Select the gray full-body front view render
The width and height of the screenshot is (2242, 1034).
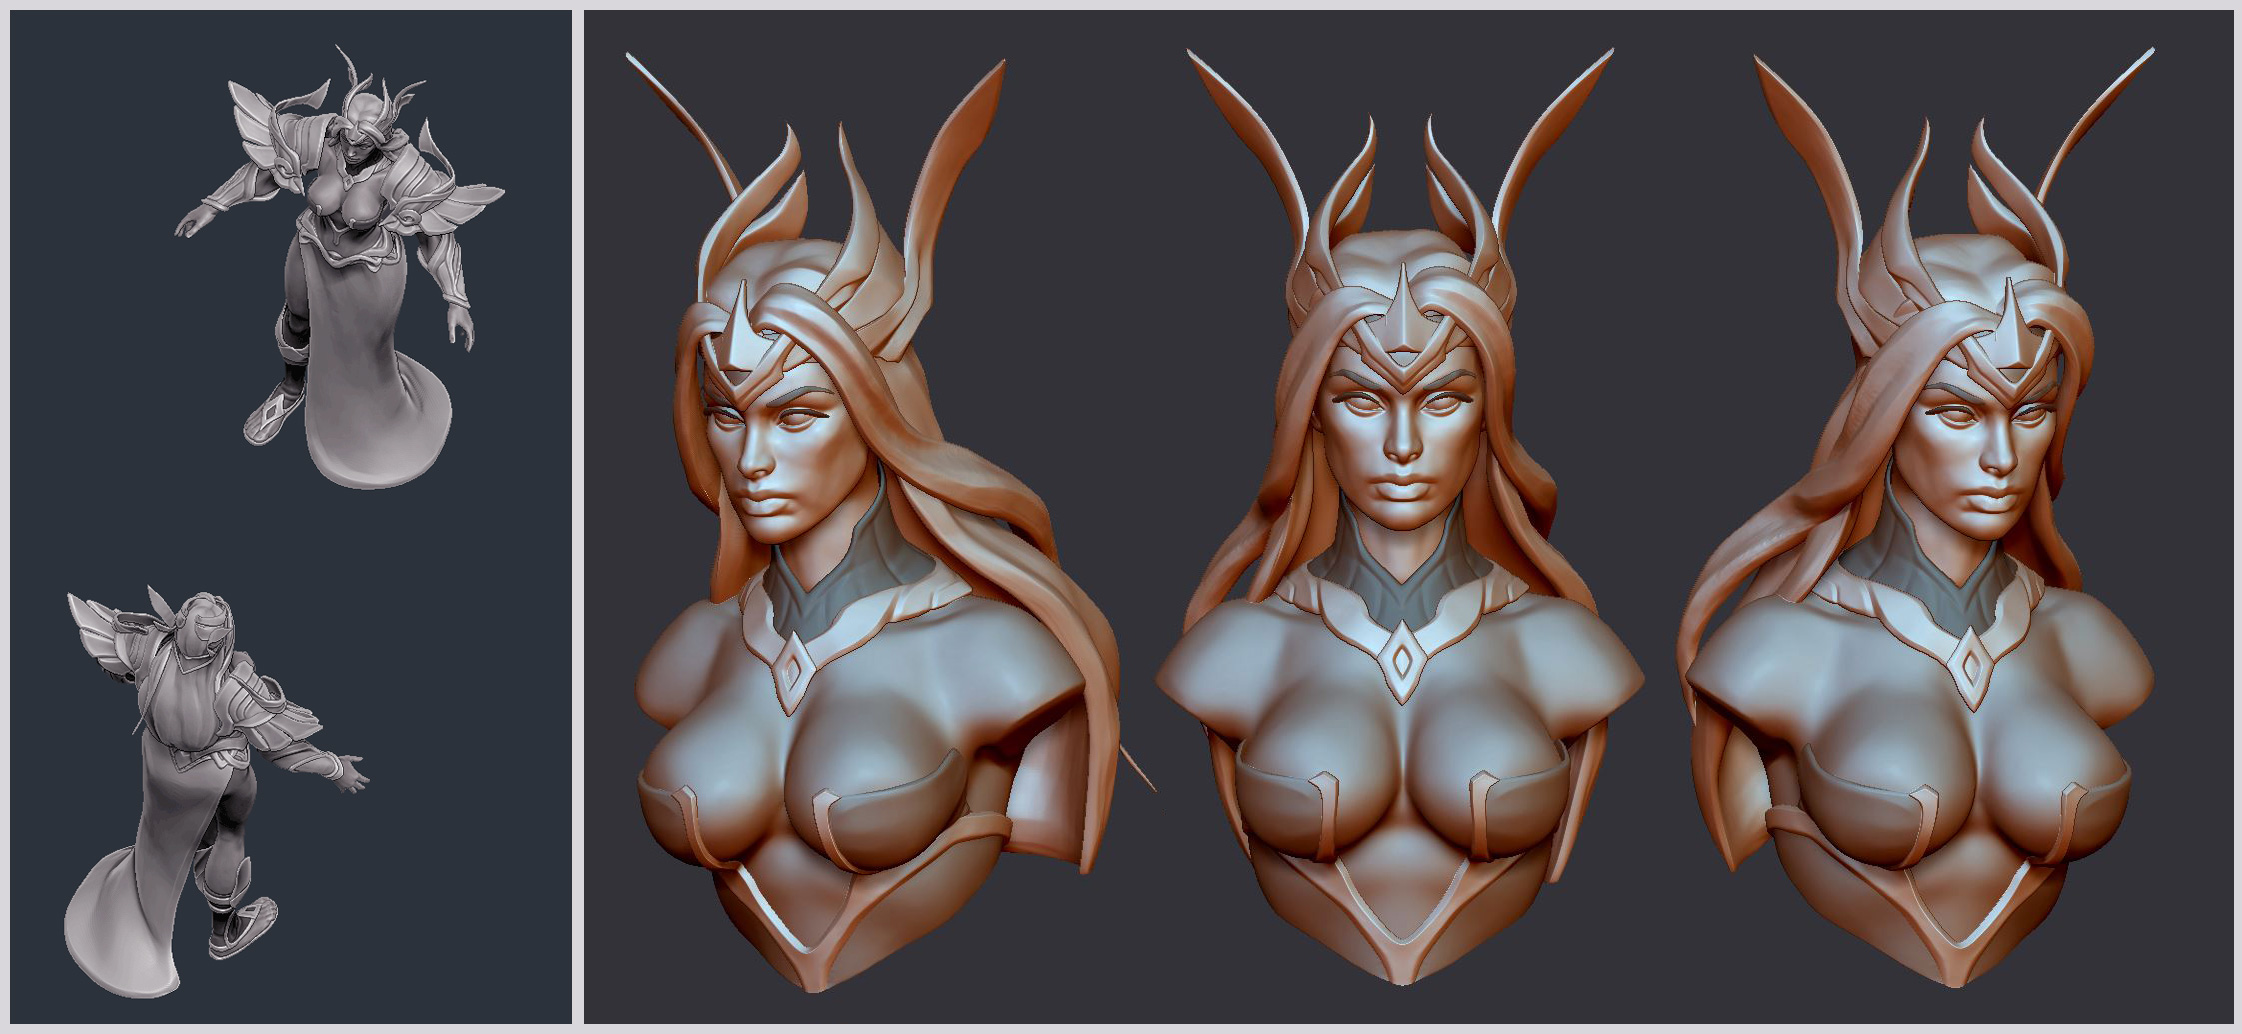pyautogui.click(x=342, y=267)
